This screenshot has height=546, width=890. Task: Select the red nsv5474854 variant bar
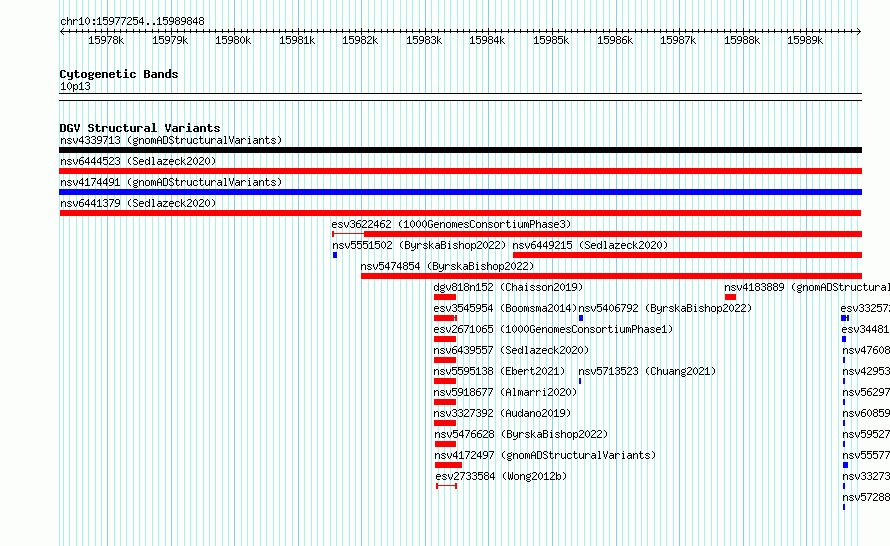[x=611, y=276]
